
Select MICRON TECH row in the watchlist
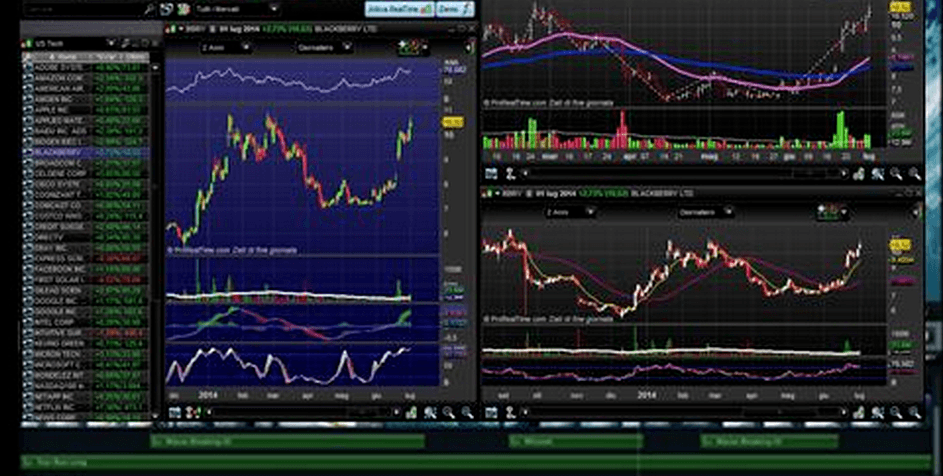[x=87, y=354]
